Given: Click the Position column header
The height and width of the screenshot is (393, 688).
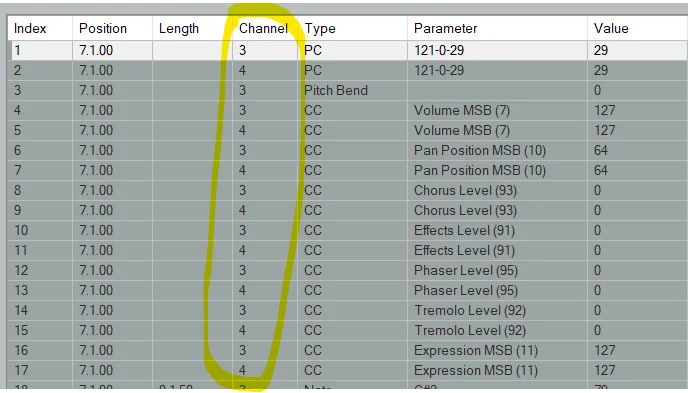Looking at the screenshot, I should [112, 29].
